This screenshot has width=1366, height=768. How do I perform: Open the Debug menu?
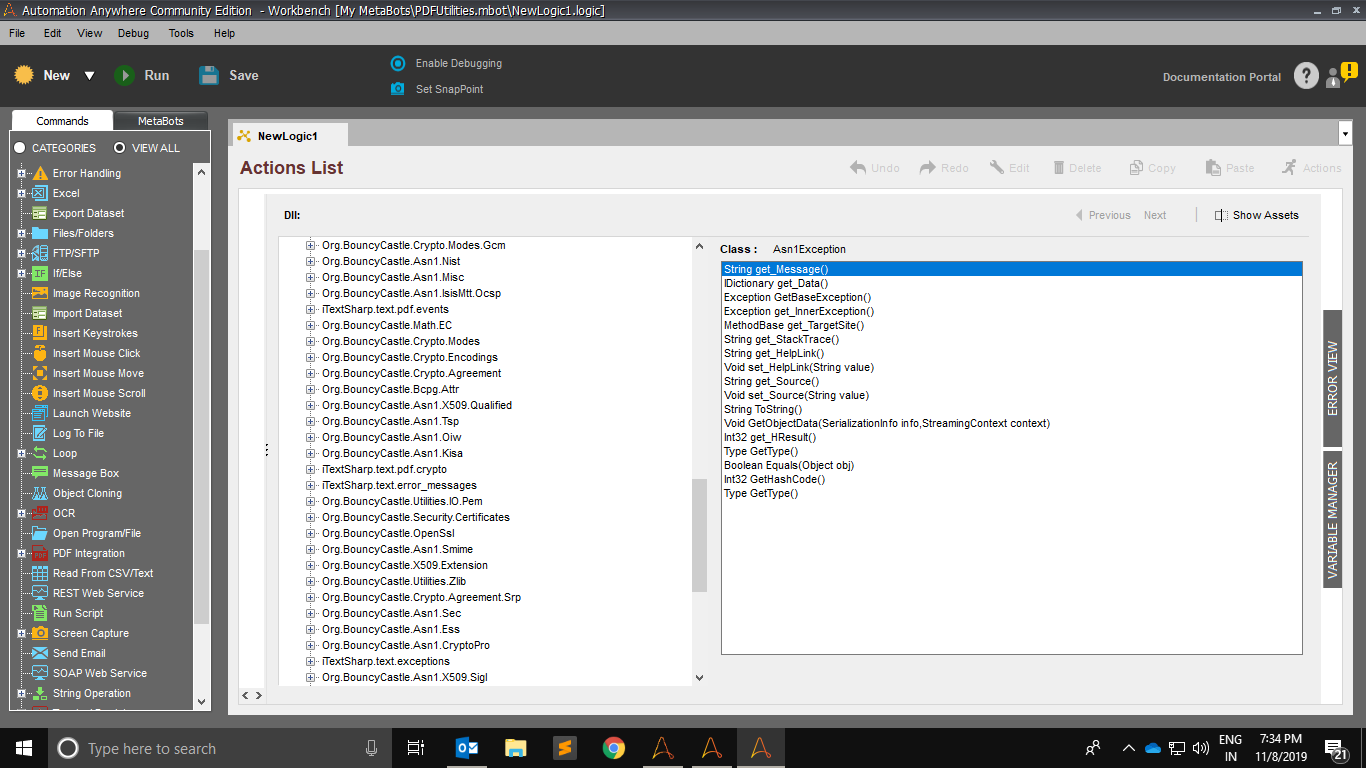133,33
